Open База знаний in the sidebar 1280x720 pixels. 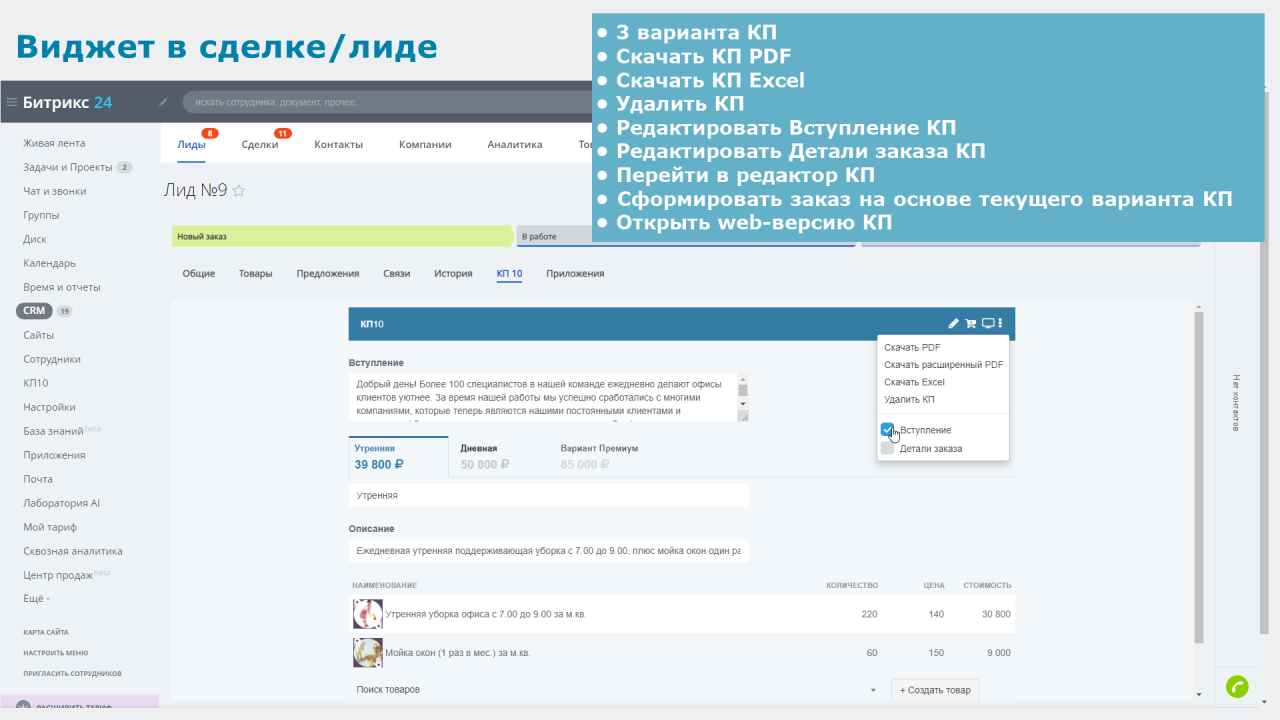click(54, 431)
